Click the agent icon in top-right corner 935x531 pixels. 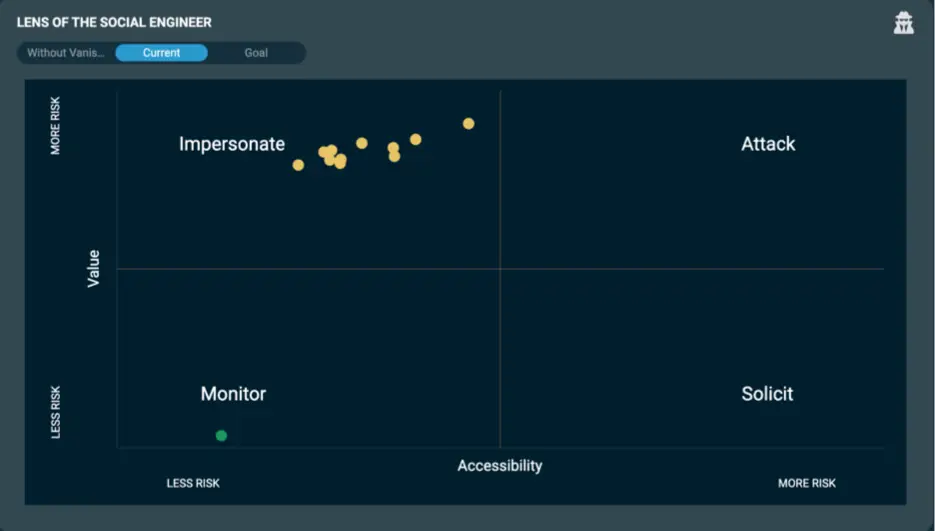[x=904, y=23]
